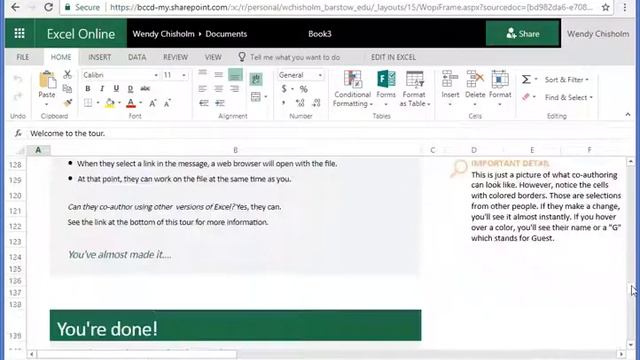Toggle Strikethrough formatting
The width and height of the screenshot is (640, 360).
point(145,89)
